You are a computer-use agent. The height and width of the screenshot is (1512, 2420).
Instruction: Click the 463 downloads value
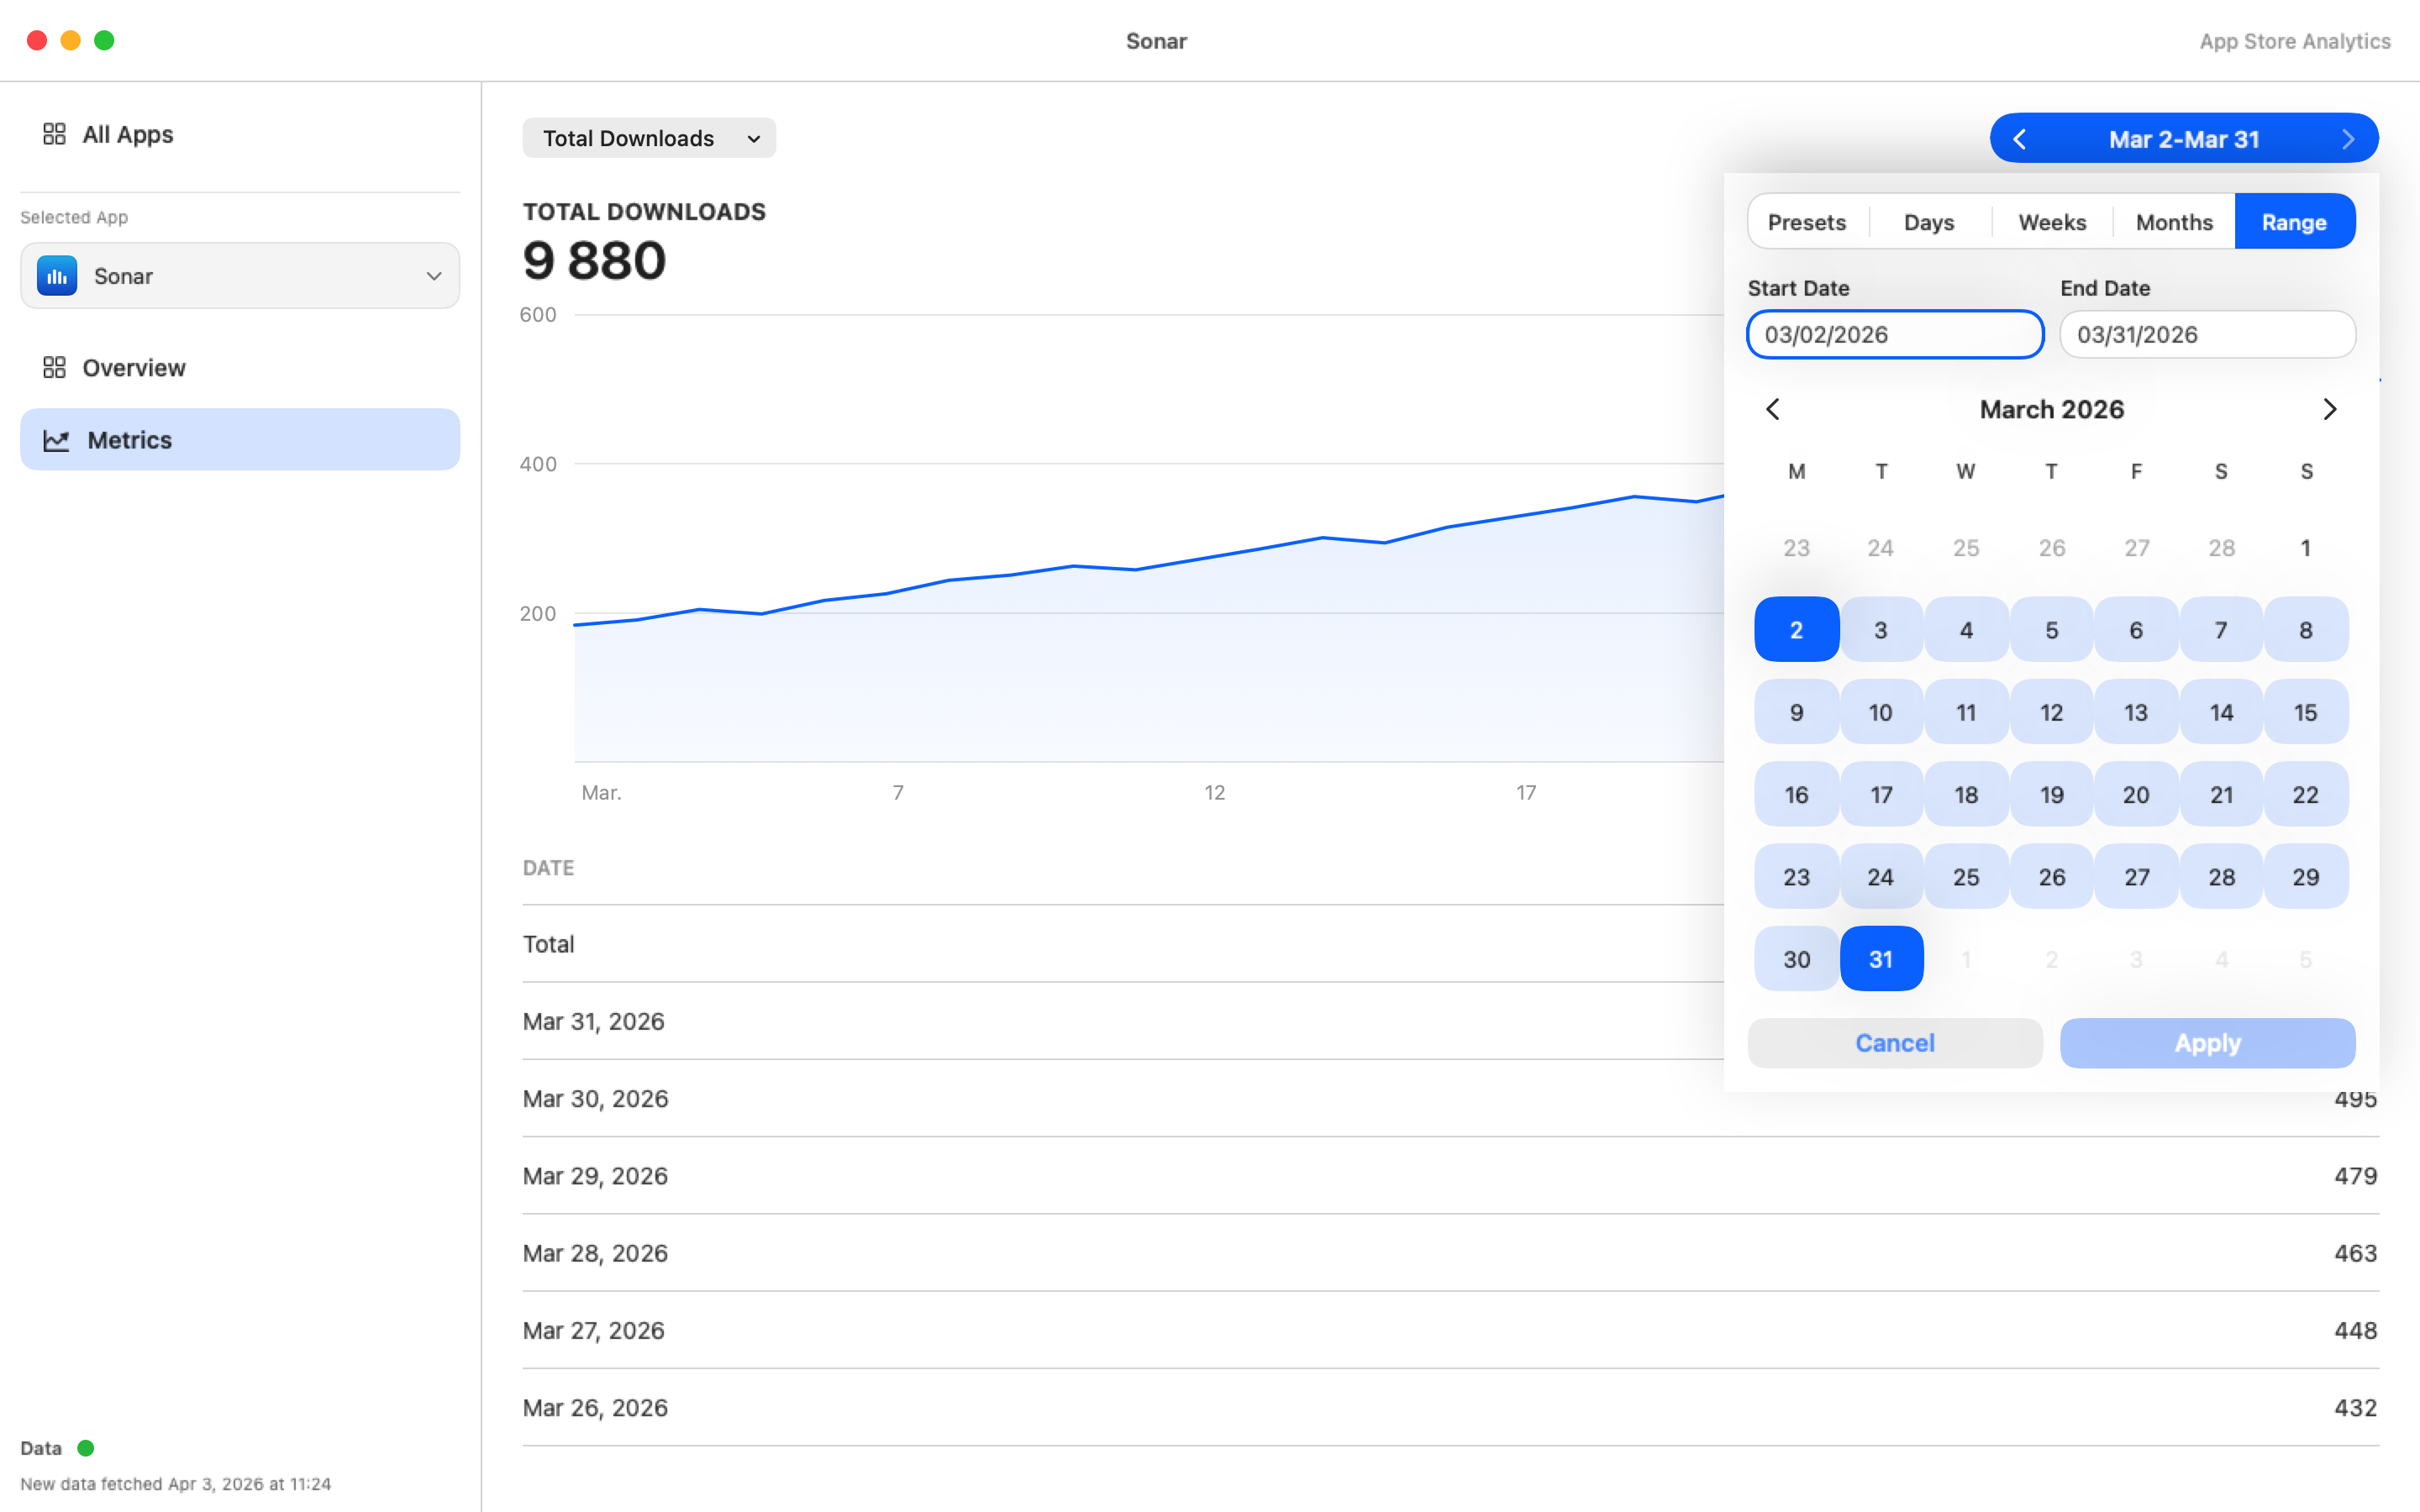[x=2355, y=1253]
